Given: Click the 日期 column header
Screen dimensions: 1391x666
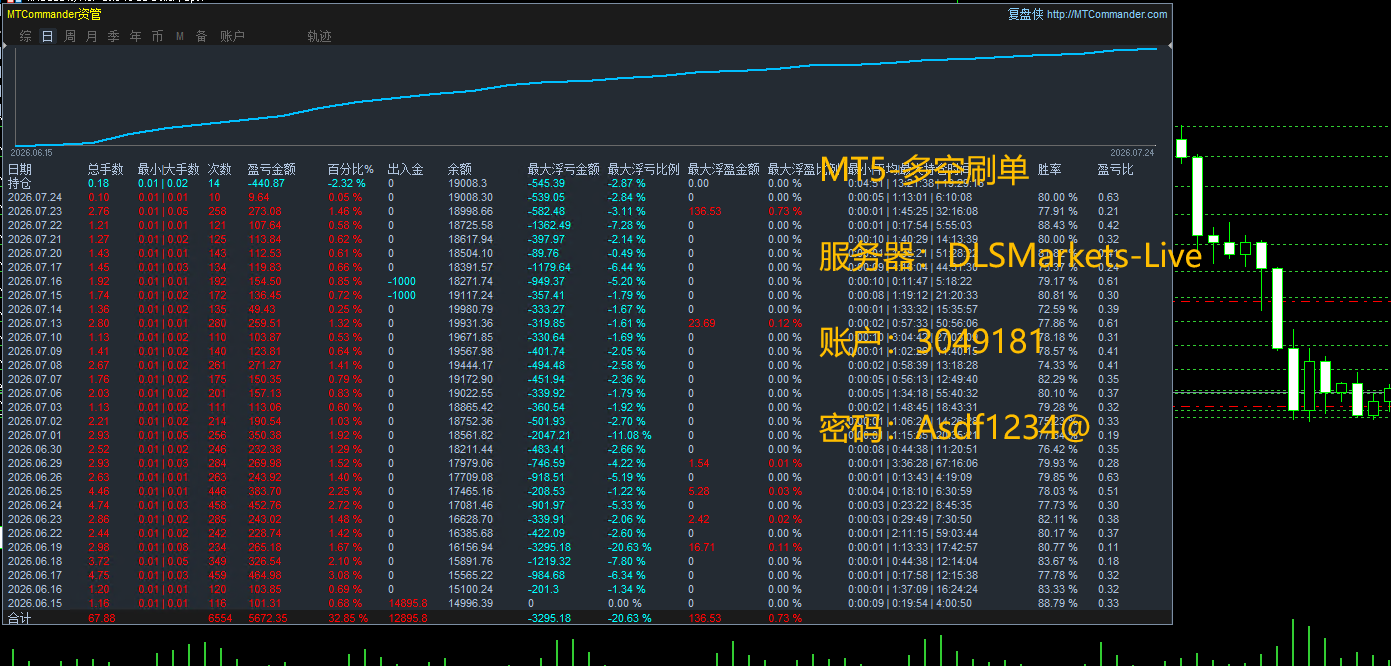Looking at the screenshot, I should pyautogui.click(x=20, y=169).
